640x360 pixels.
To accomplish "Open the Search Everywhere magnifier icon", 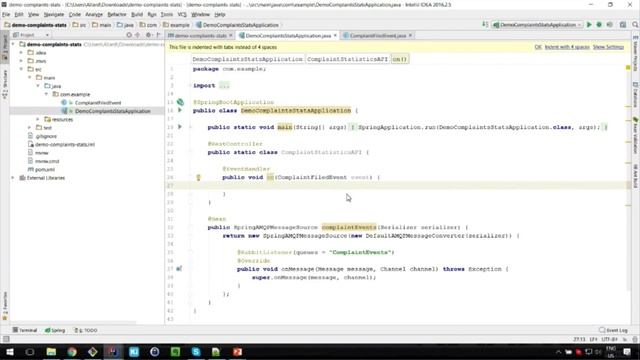I will (x=635, y=25).
